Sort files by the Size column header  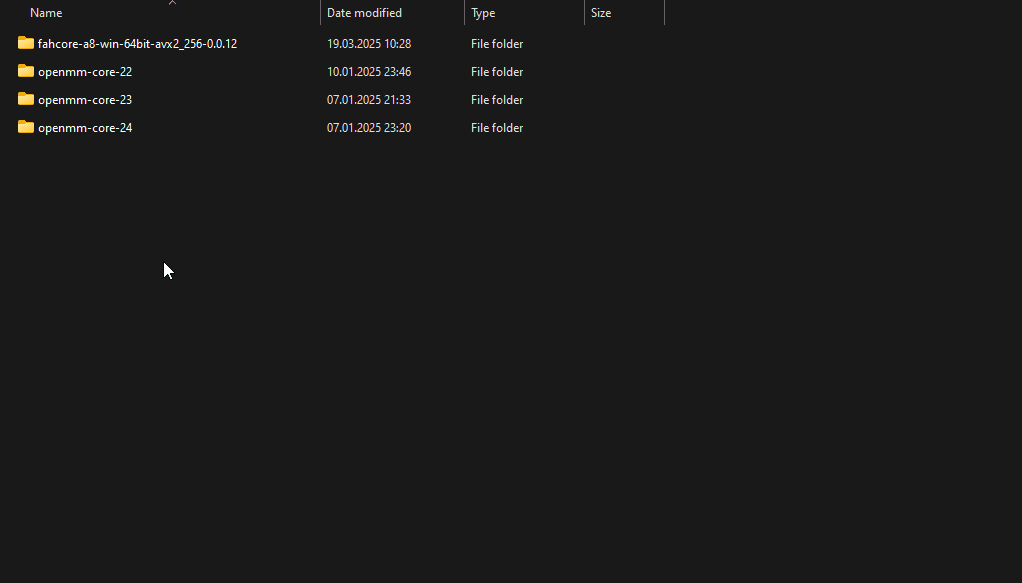(601, 13)
